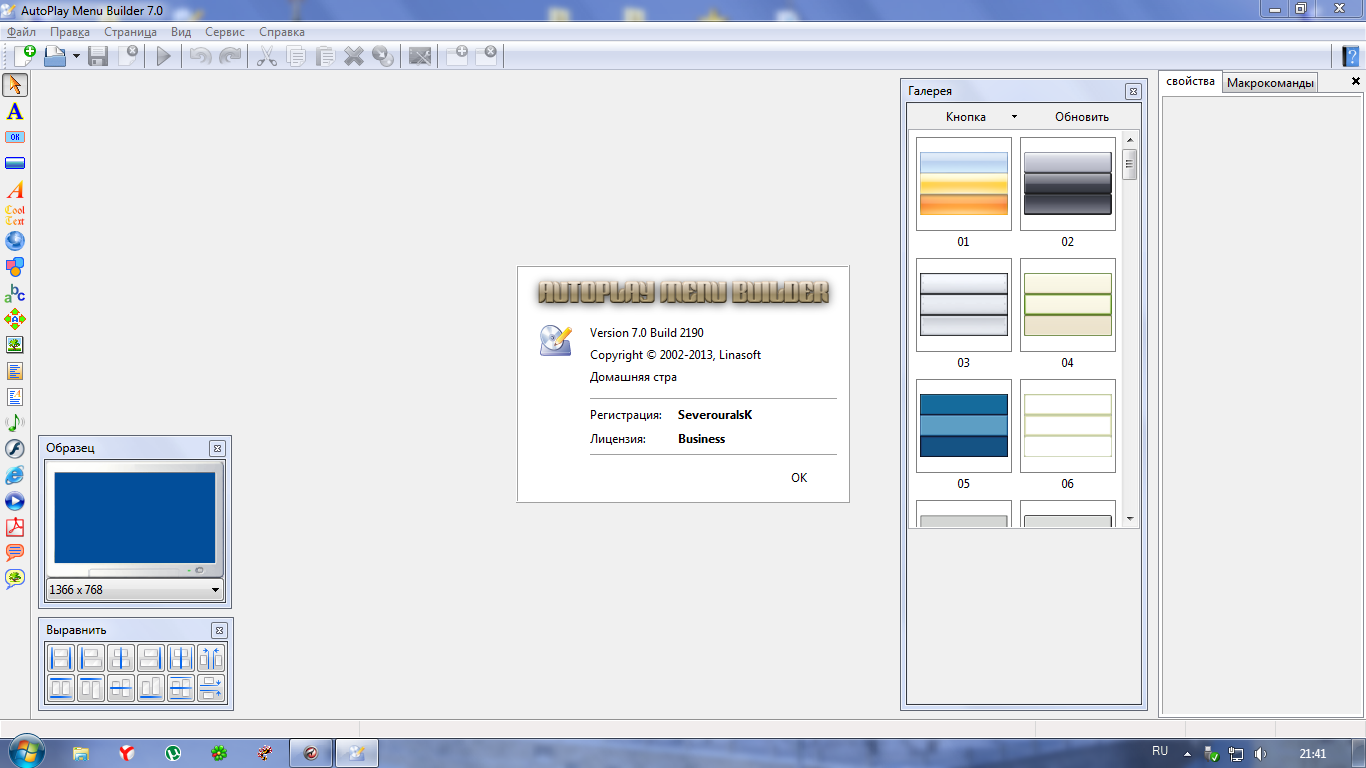
Task: Expand the Кнопка gallery category dropdown
Action: (1013, 117)
